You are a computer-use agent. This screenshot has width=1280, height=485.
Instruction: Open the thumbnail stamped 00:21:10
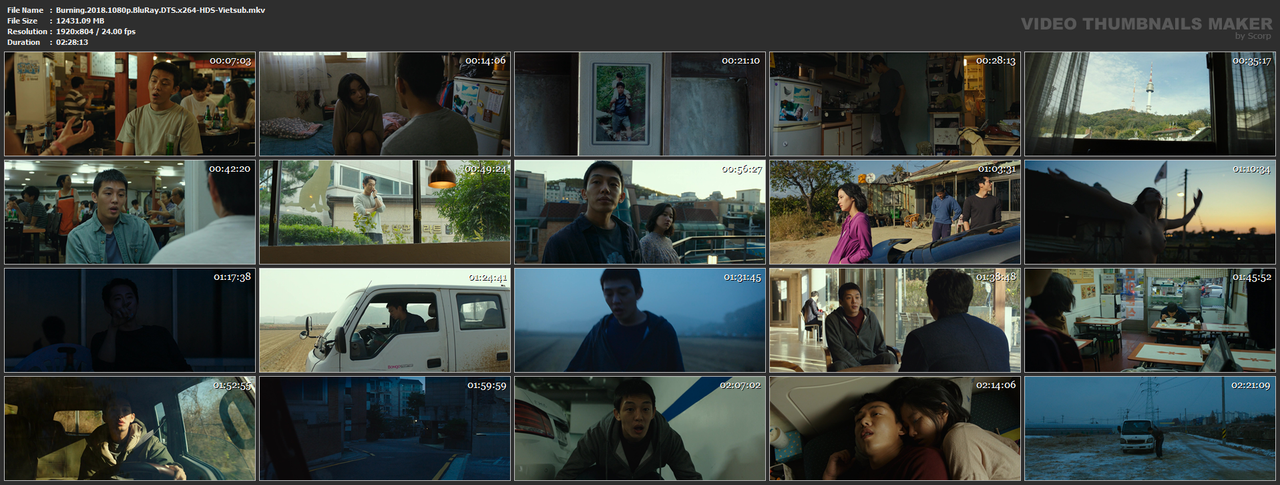tap(640, 104)
